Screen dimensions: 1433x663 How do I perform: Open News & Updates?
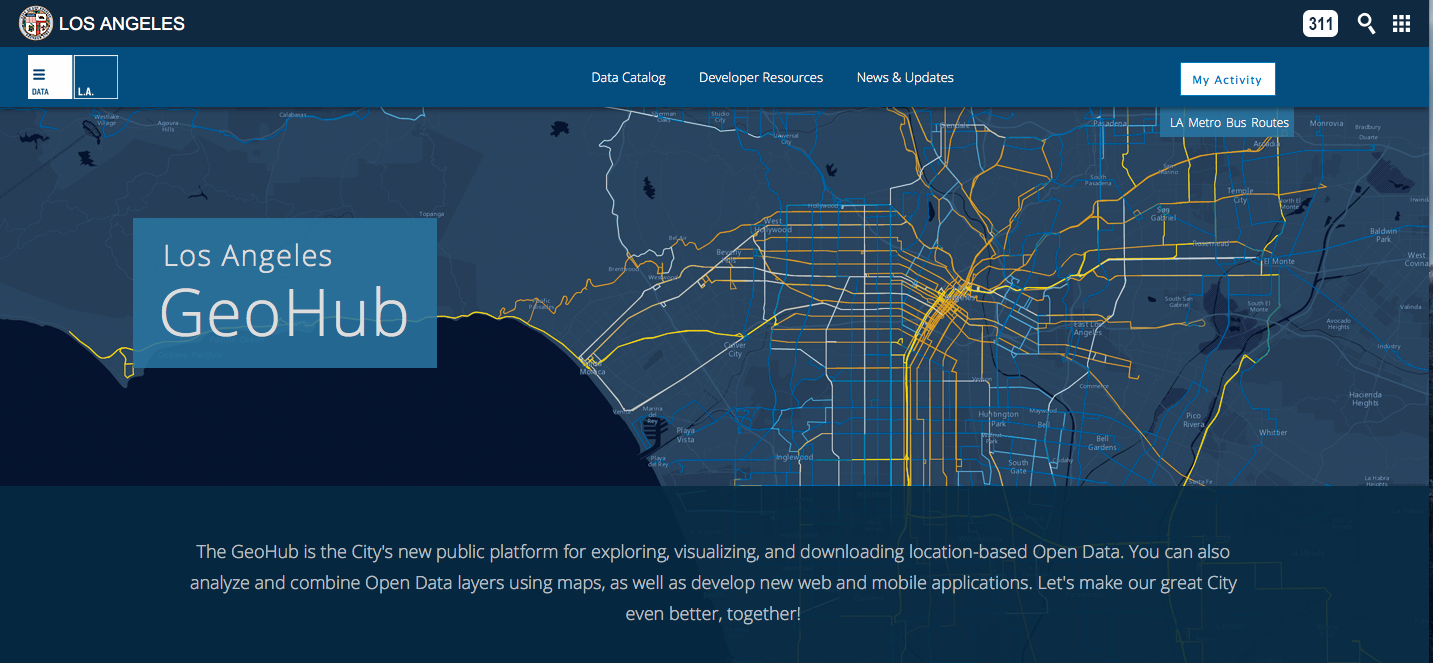905,77
